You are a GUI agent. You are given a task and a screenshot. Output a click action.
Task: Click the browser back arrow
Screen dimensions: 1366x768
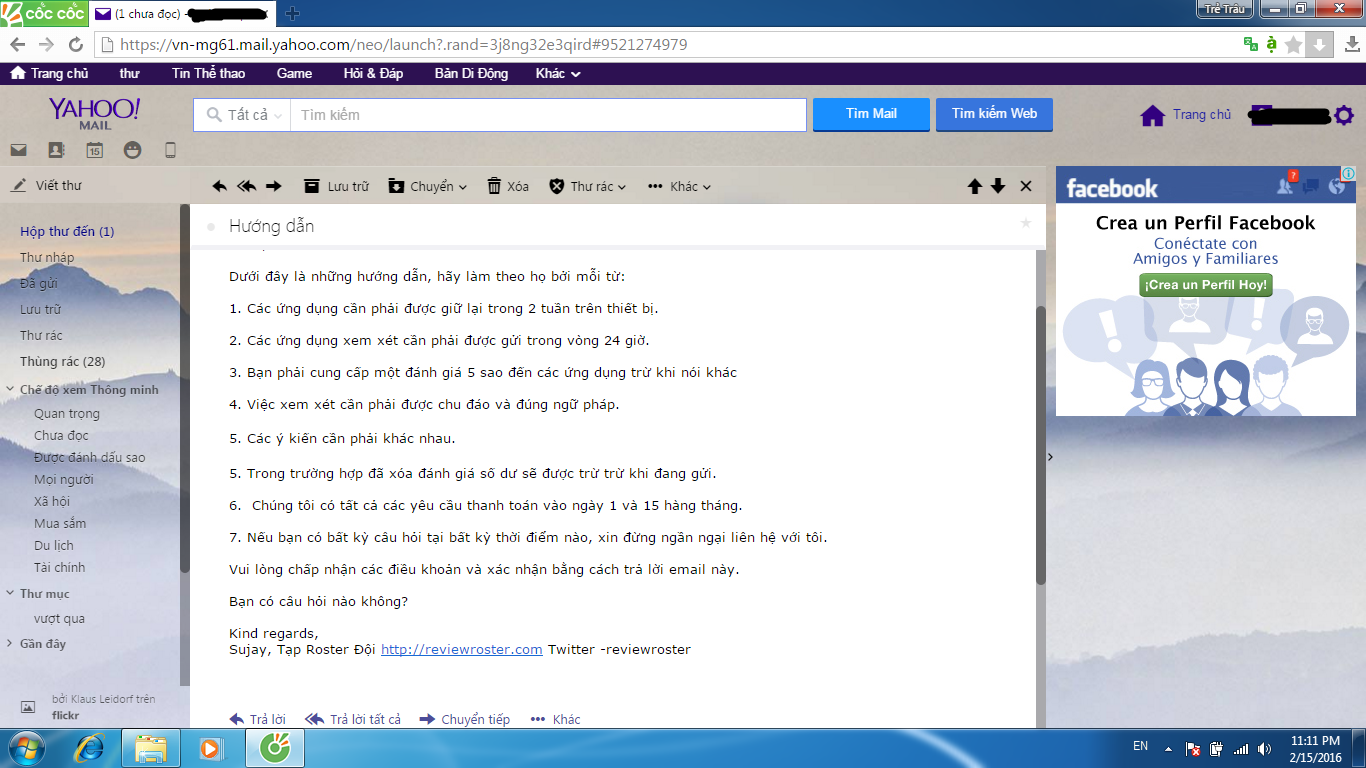pyautogui.click(x=18, y=45)
